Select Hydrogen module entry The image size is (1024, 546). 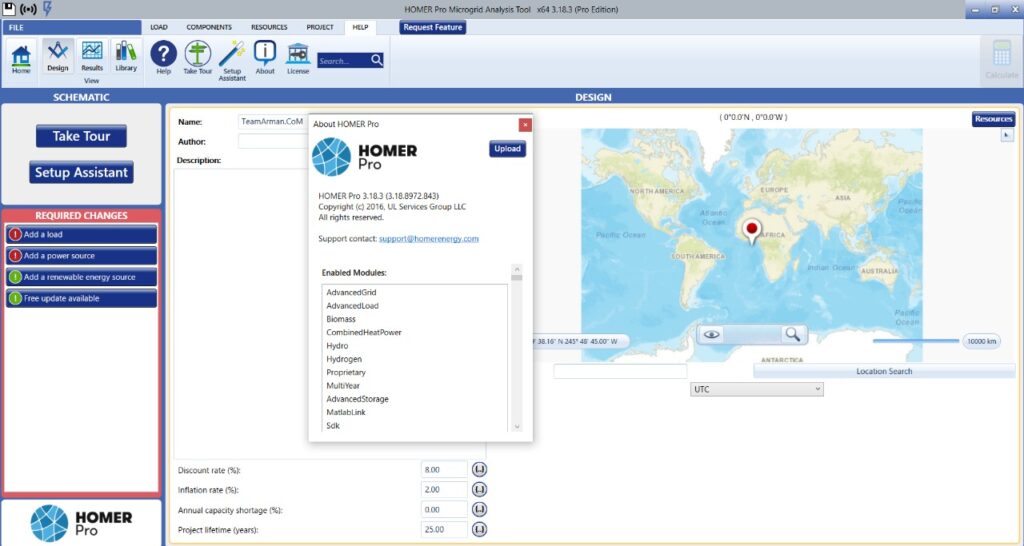click(344, 359)
